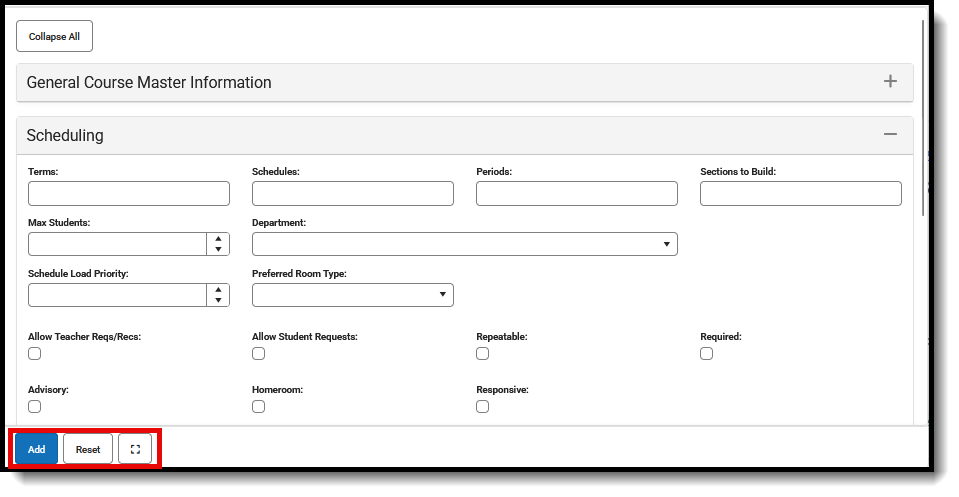This screenshot has width=959, height=497.
Task: Click the fullscreen expand icon button
Action: tap(135, 450)
